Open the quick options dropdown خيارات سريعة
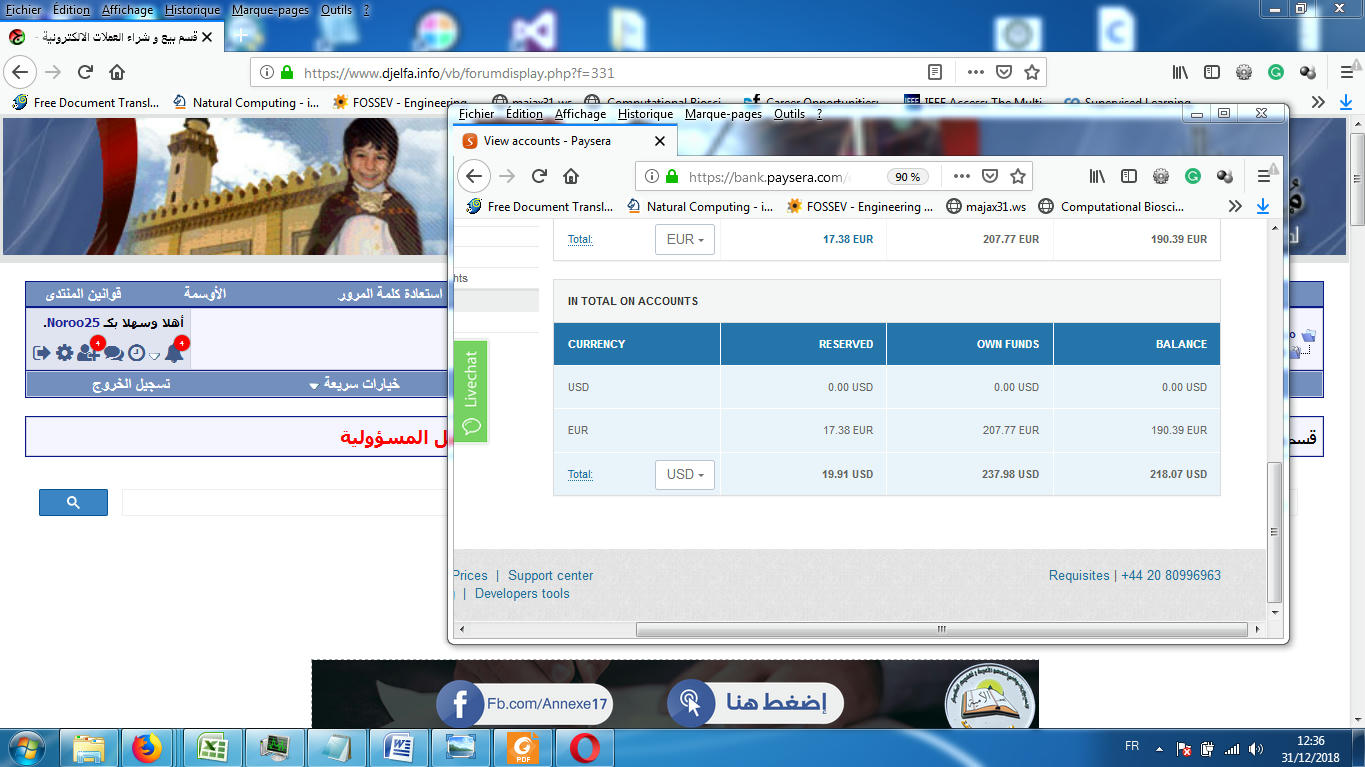The height and width of the screenshot is (767, 1365). point(355,384)
